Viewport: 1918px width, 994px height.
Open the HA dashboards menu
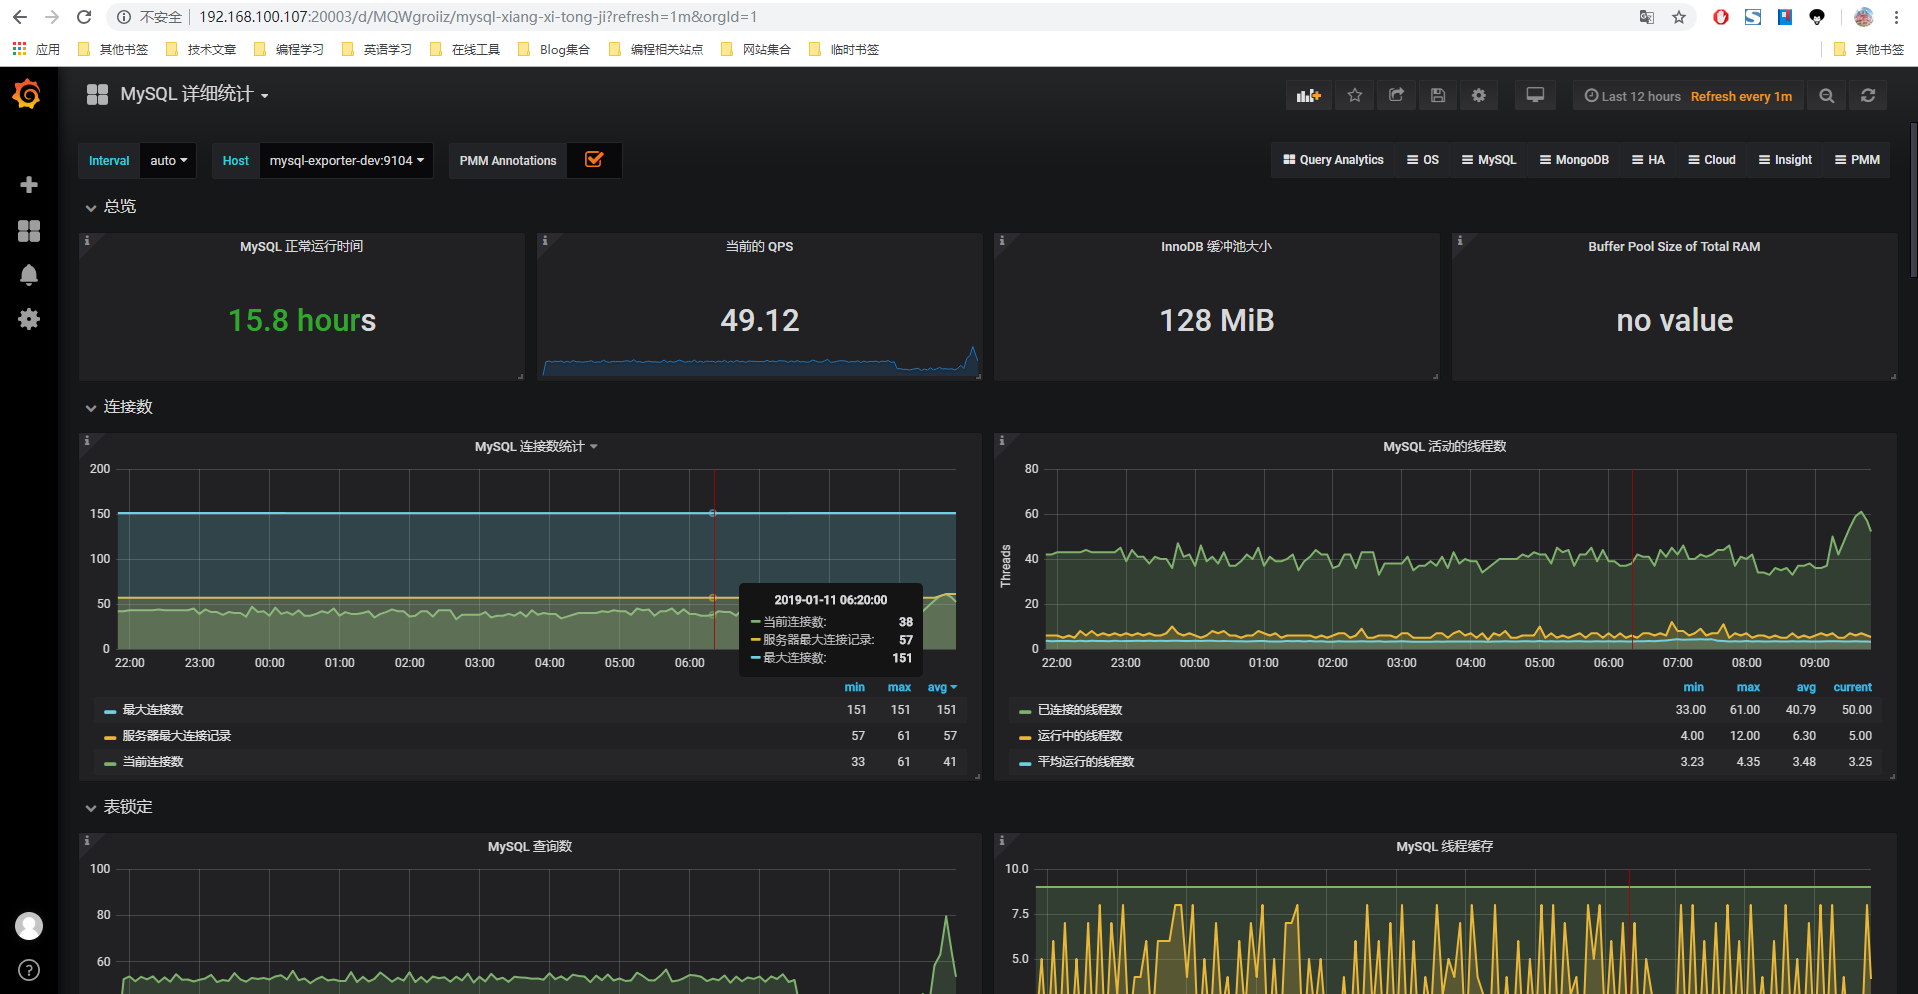click(x=1648, y=160)
